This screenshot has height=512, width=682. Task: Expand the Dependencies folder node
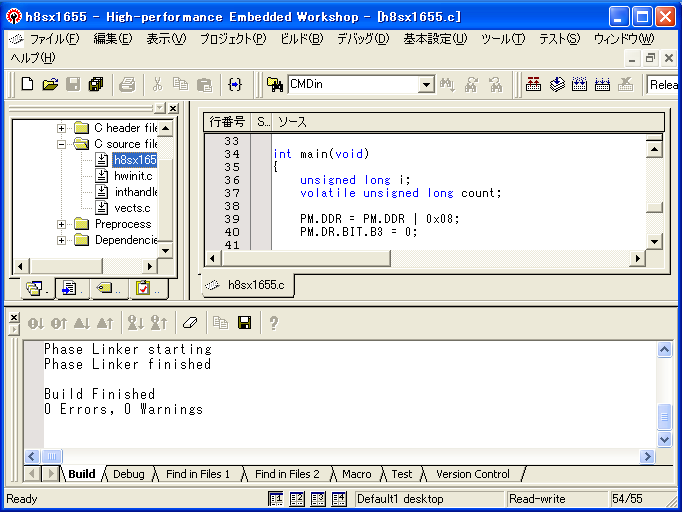point(61,241)
